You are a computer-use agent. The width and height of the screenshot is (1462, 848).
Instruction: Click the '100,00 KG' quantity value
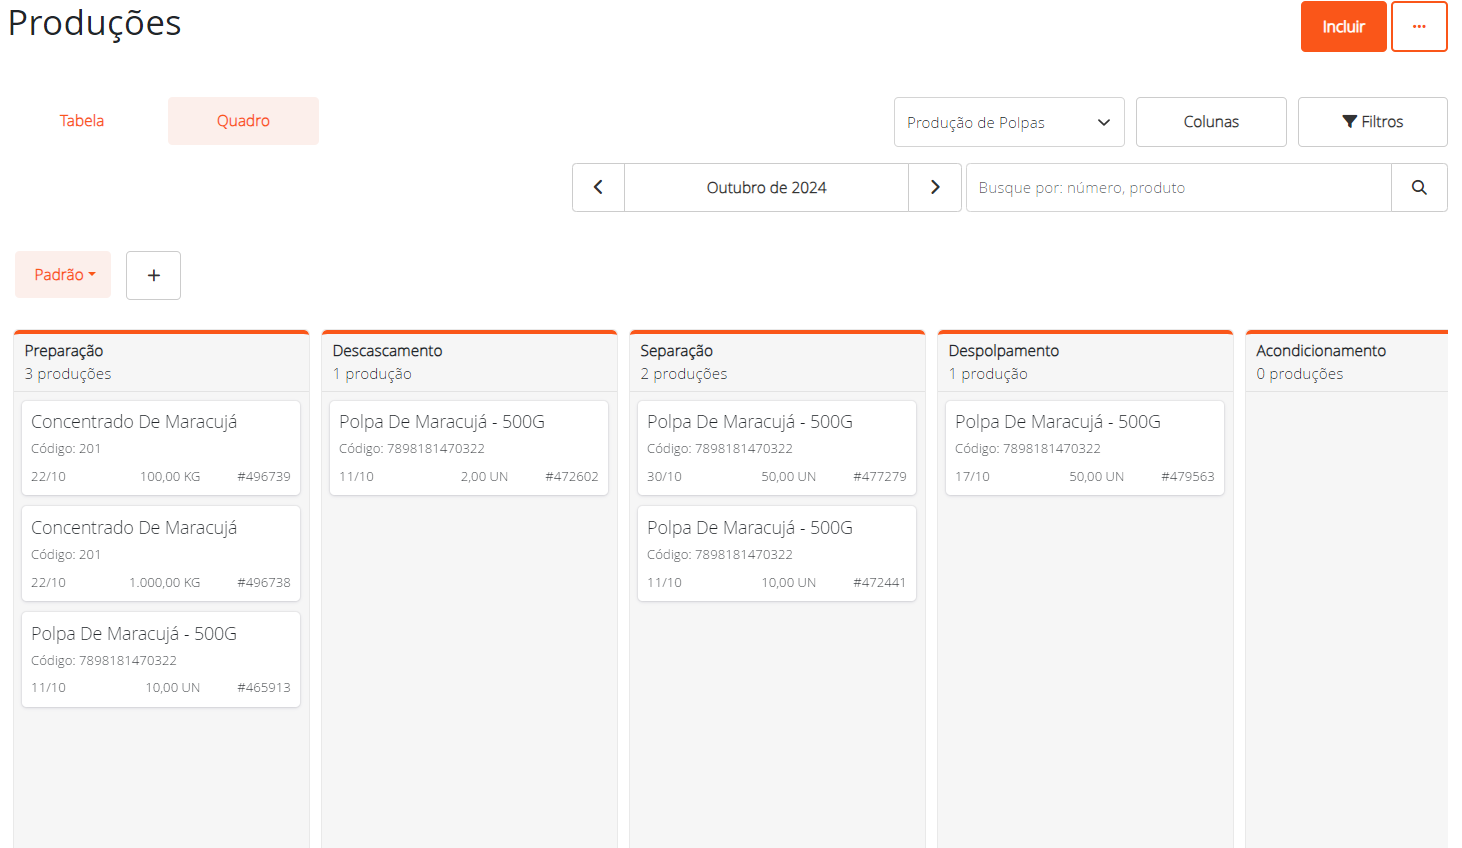pyautogui.click(x=170, y=477)
